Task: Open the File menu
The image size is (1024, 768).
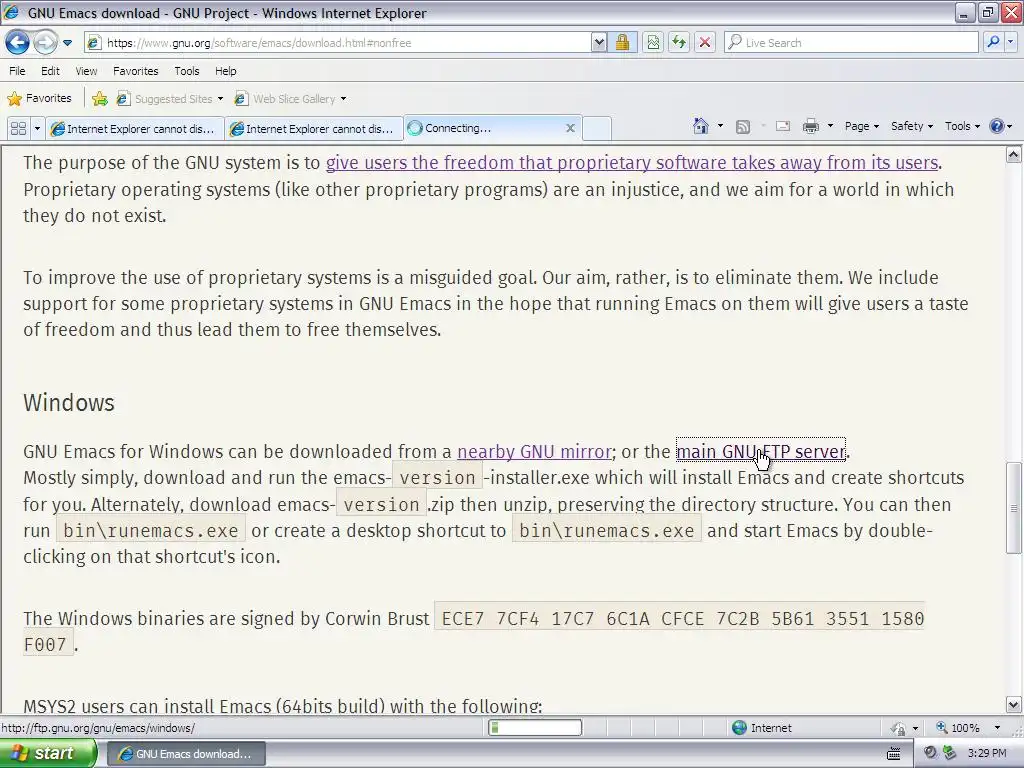Action: [18, 71]
